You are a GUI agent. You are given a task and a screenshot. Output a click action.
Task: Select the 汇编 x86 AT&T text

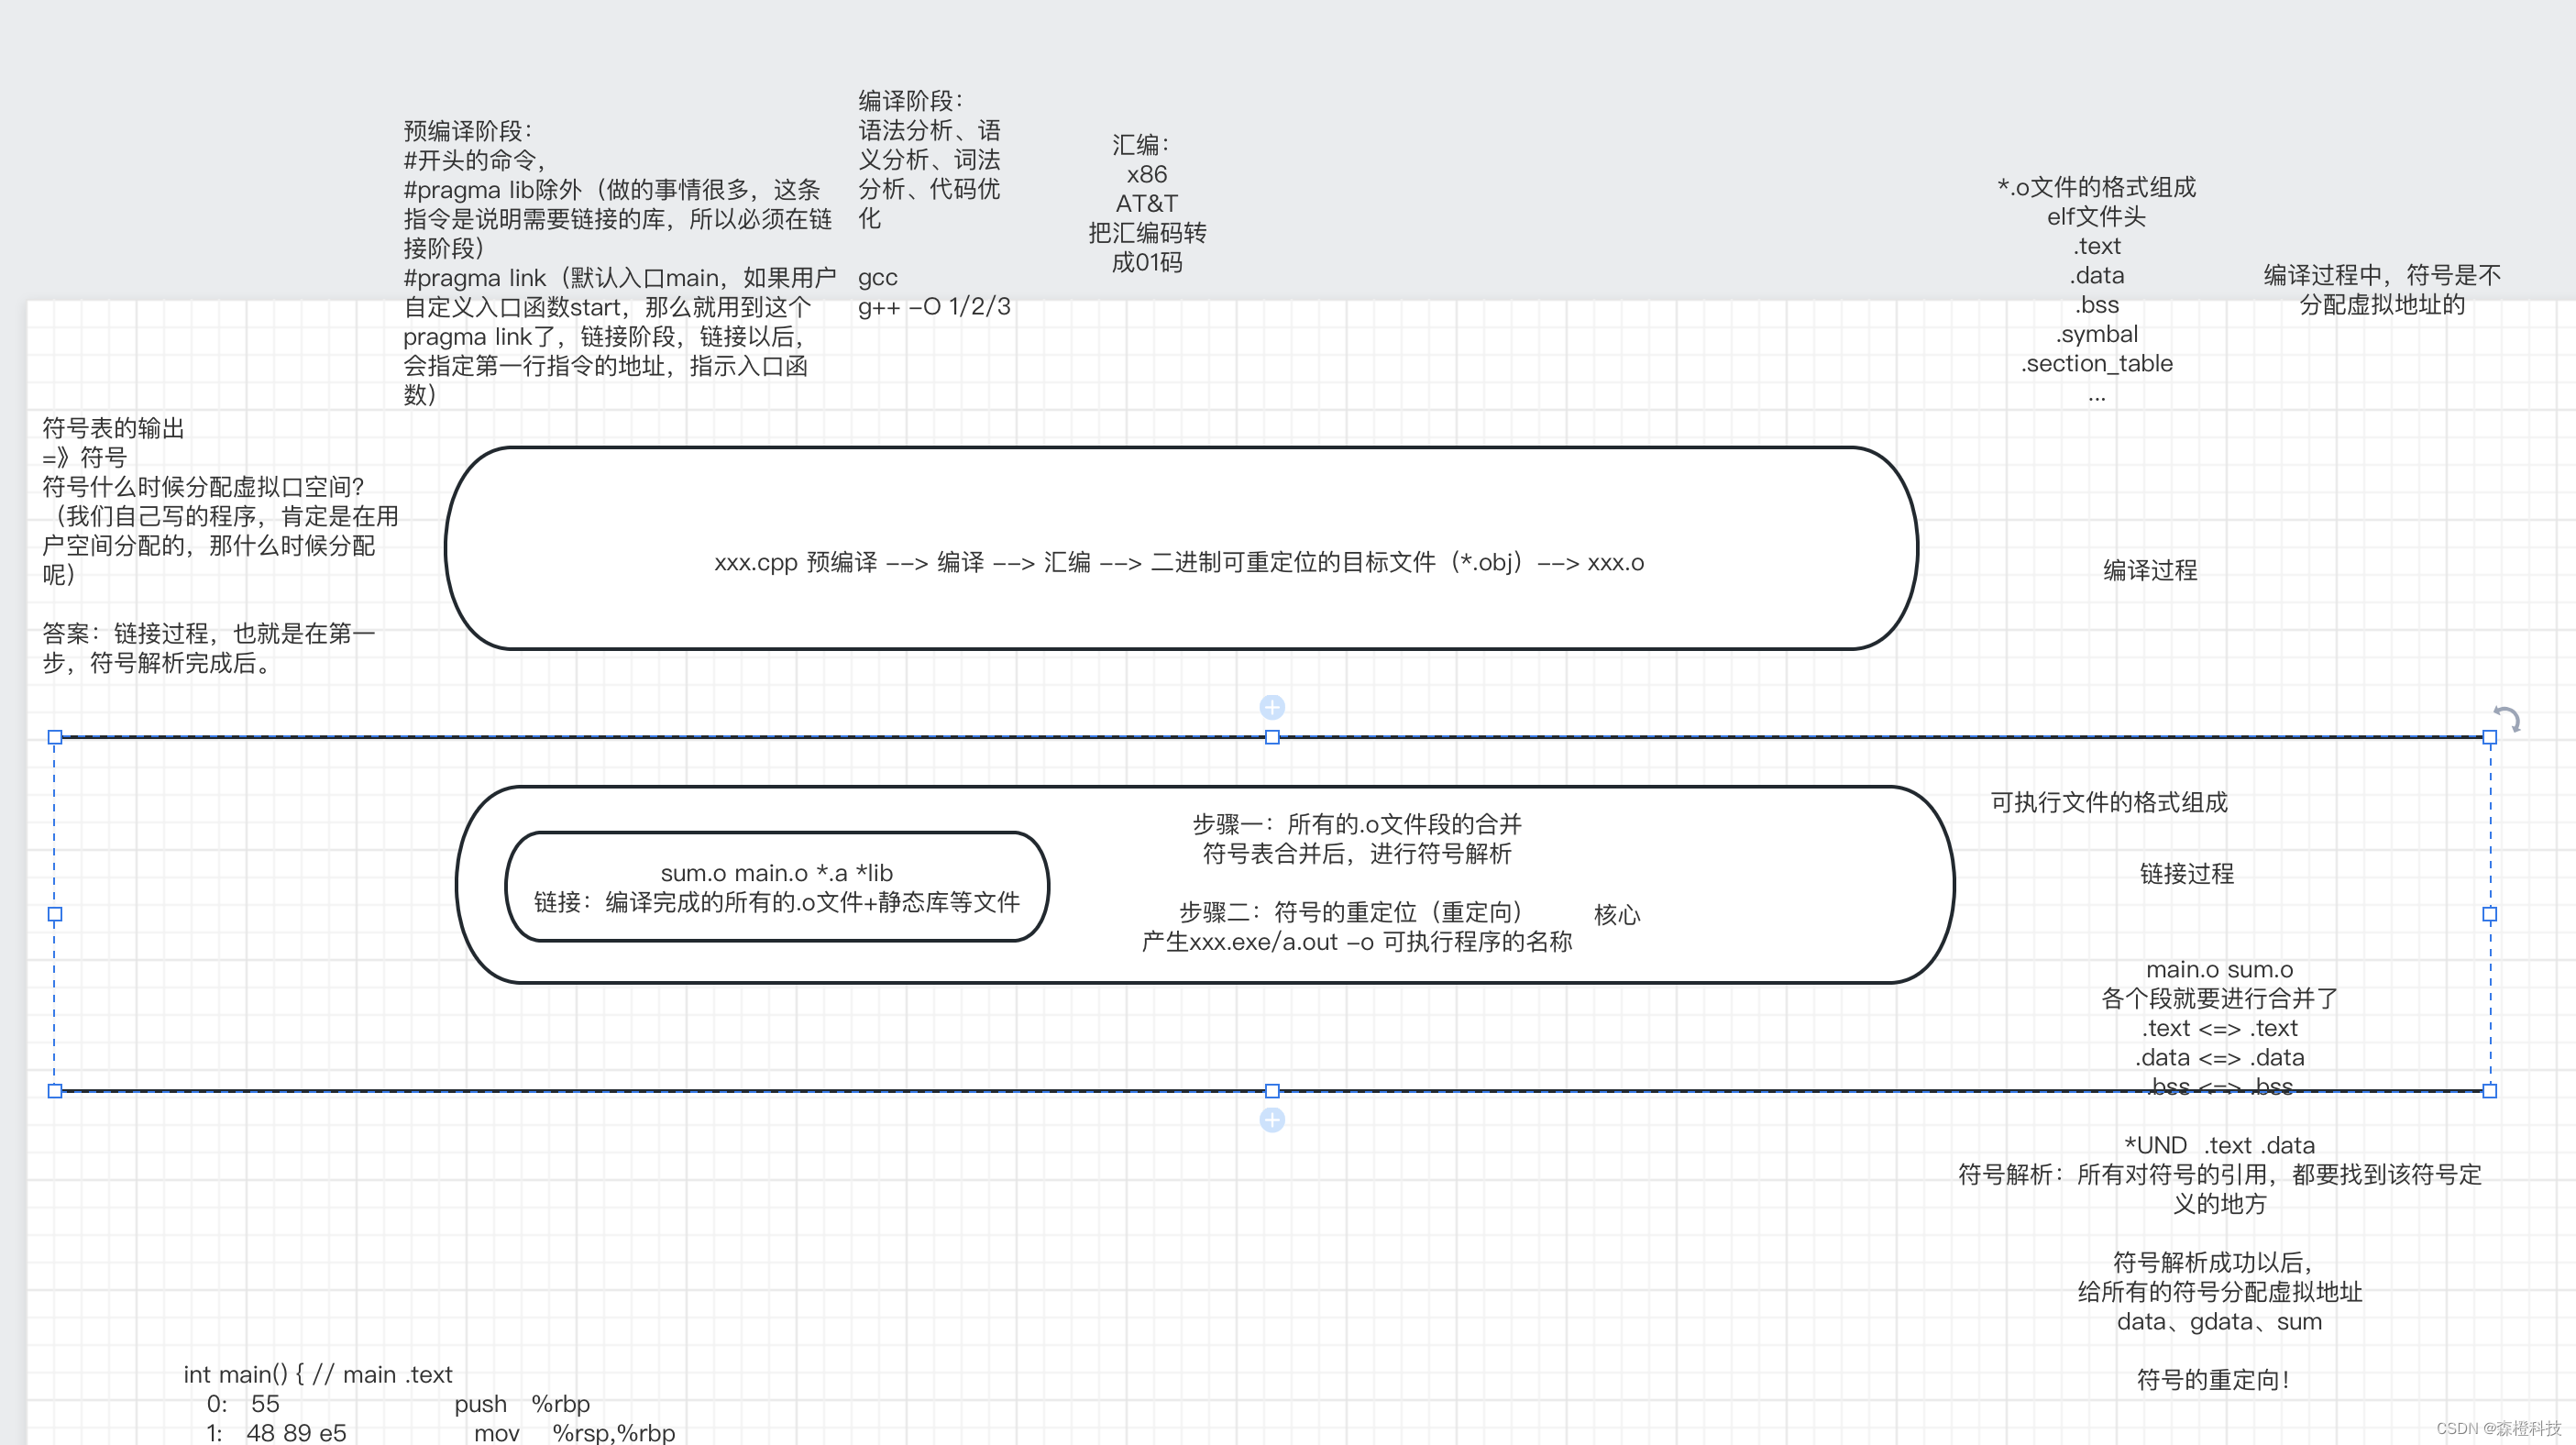tap(1146, 203)
